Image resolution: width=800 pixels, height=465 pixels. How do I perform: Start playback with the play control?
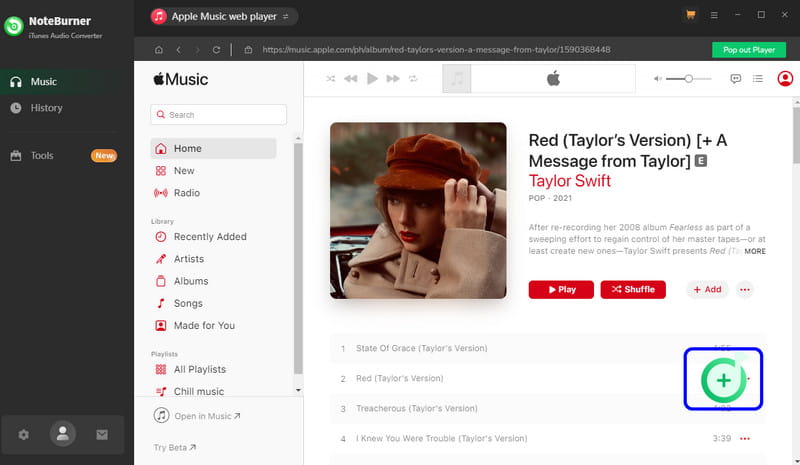click(x=372, y=79)
